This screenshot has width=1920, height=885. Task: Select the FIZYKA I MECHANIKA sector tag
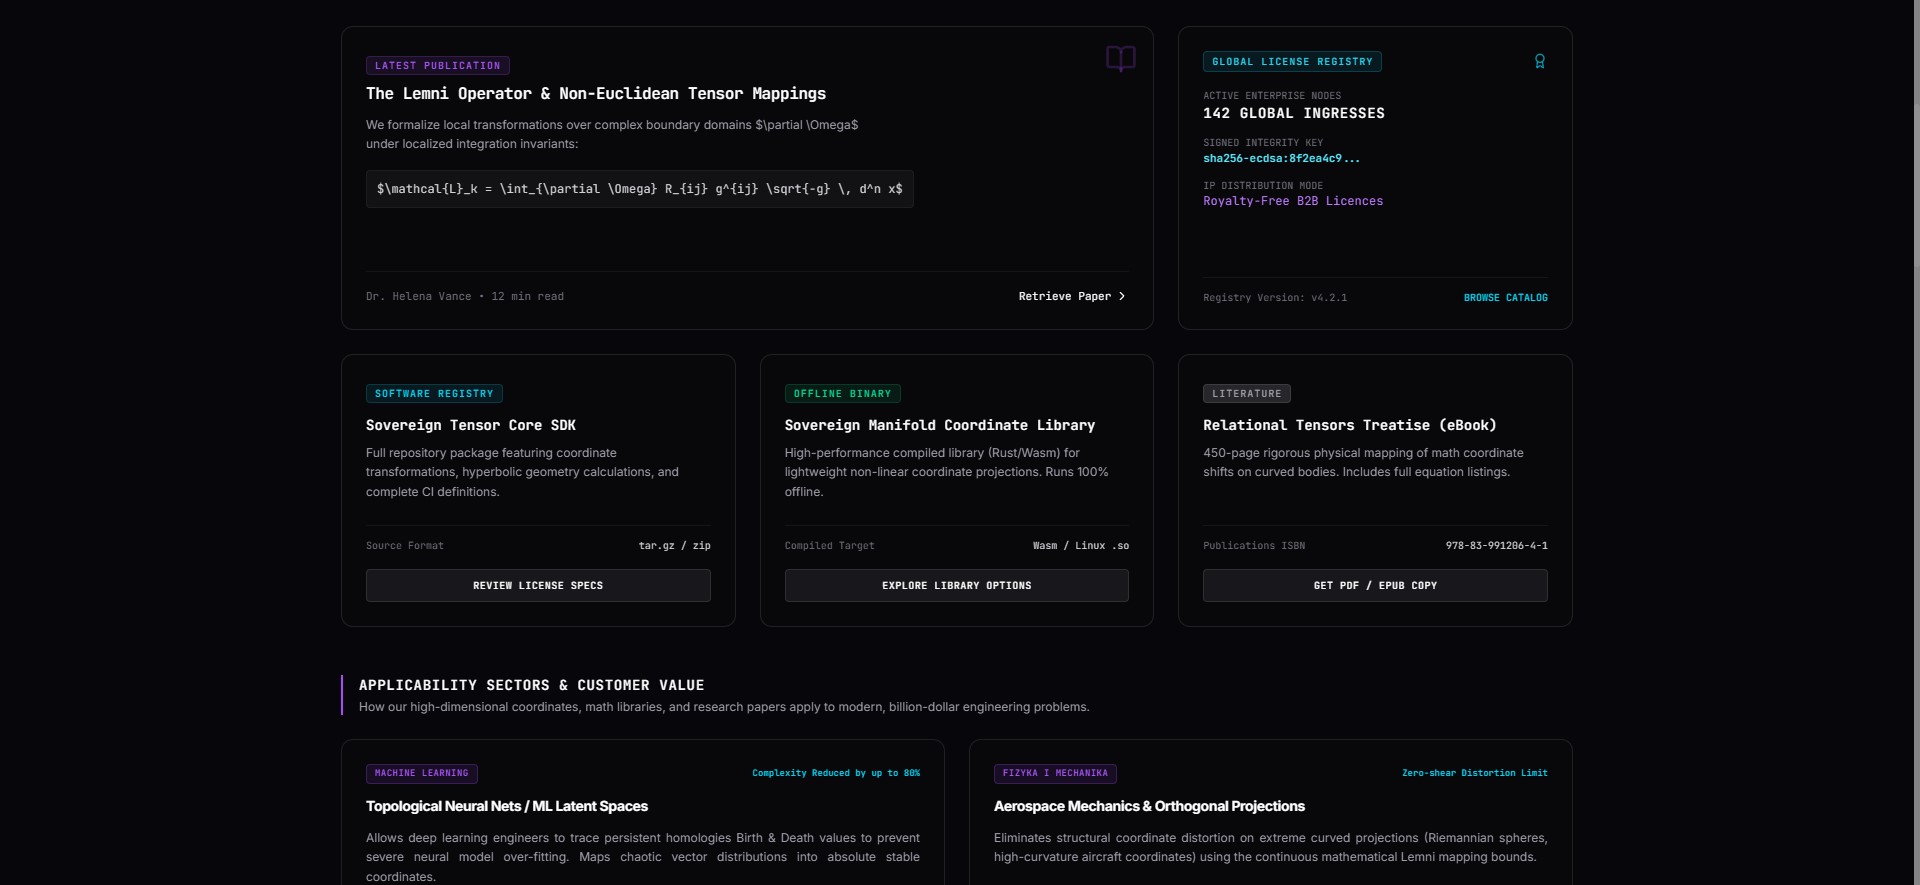click(1055, 773)
